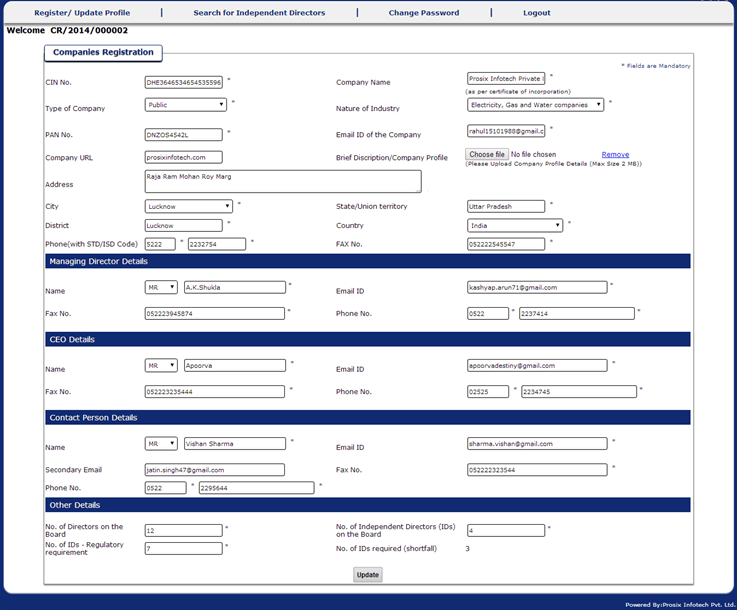
Task: Open the Change Password page
Action: point(423,13)
